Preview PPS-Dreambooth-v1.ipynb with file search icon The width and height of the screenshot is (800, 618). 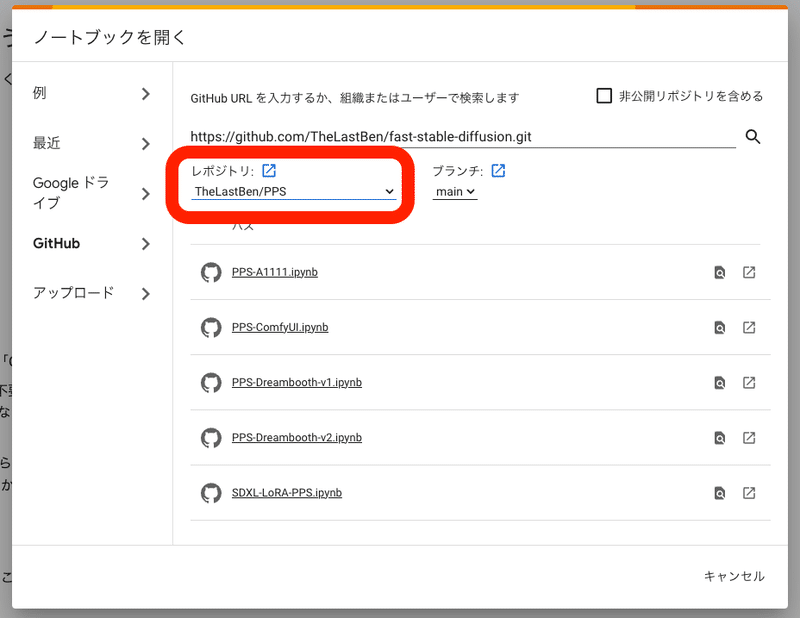pyautogui.click(x=719, y=383)
